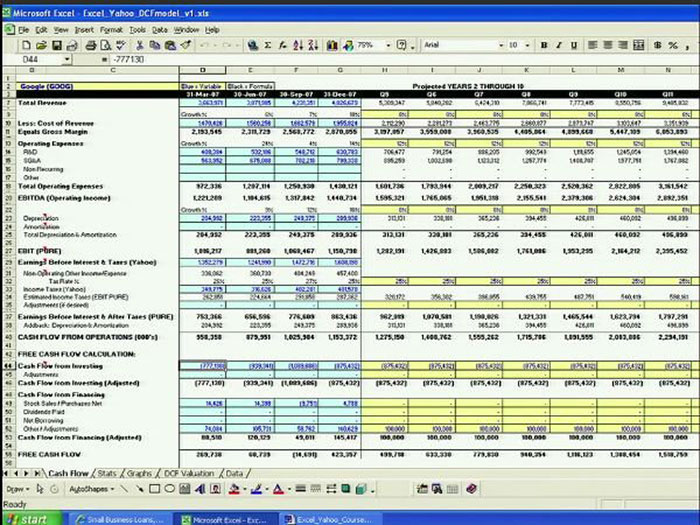700x525 pixels.
Task: Click the Insert Hyperlink globe icon
Action: click(253, 45)
